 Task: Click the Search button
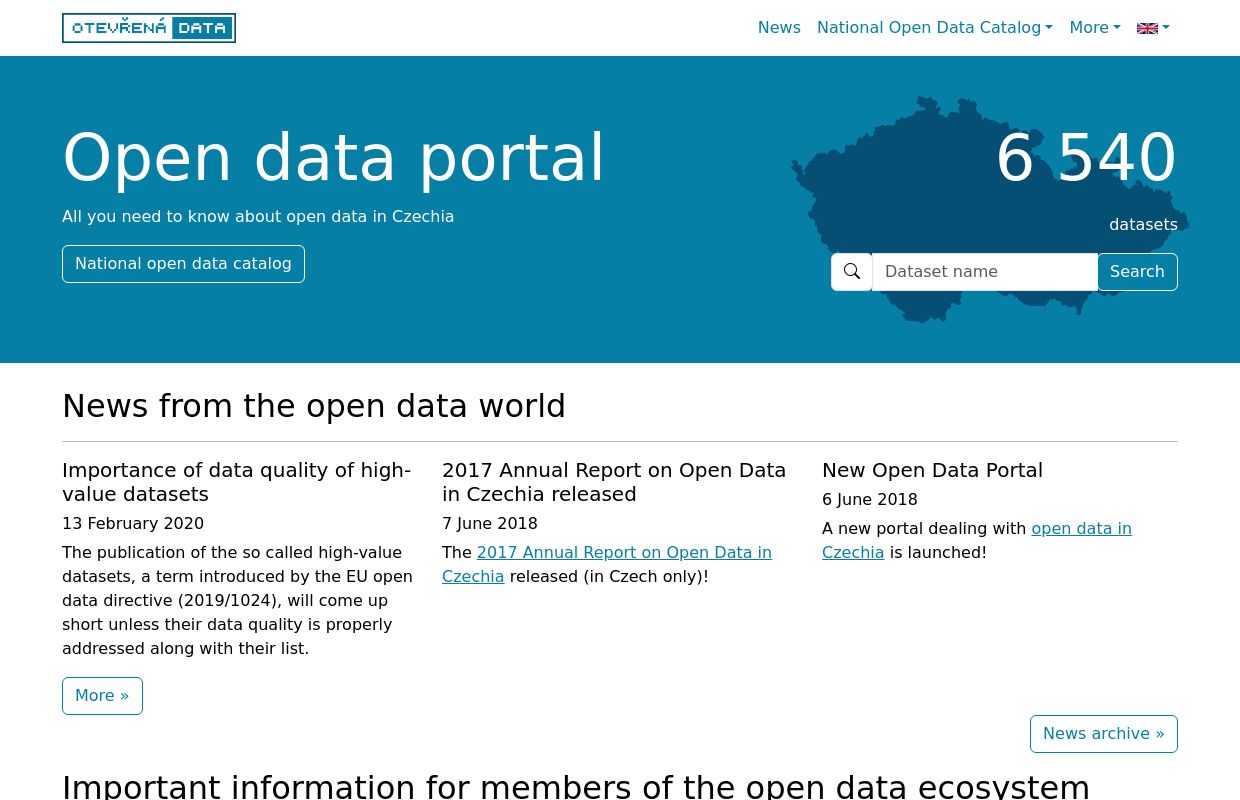click(x=1137, y=272)
